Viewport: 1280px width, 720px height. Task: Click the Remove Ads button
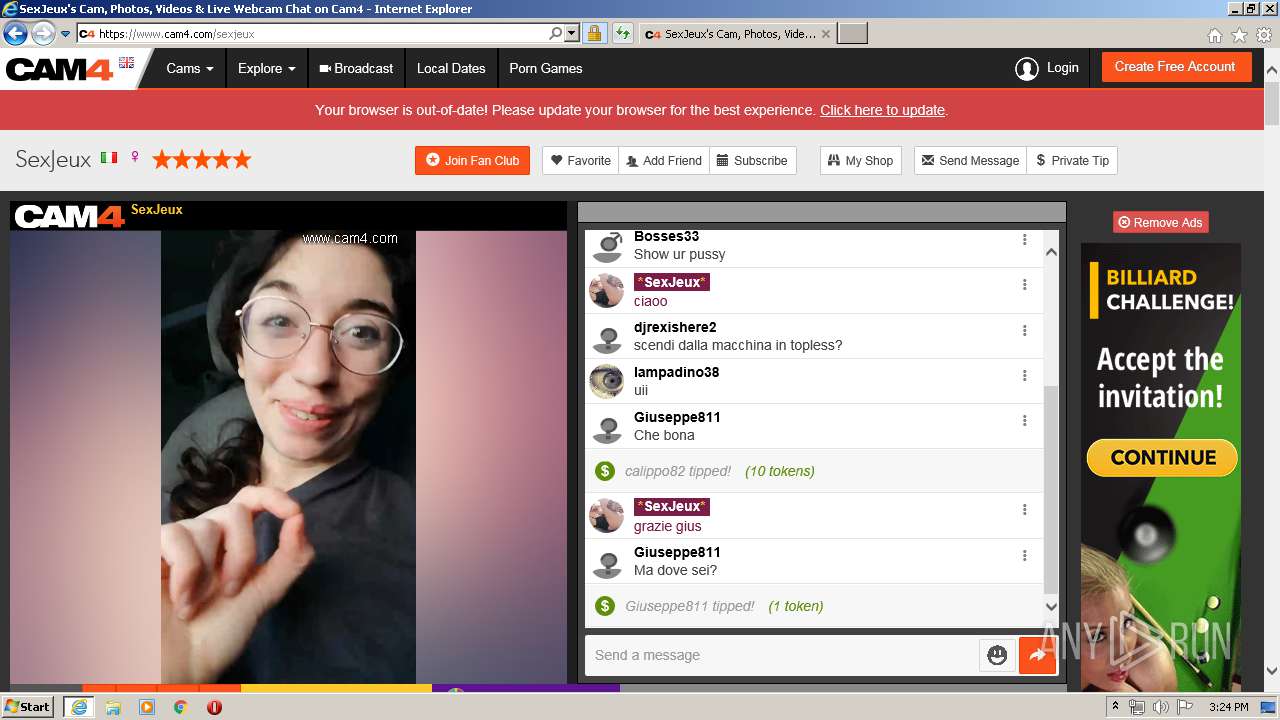click(x=1160, y=222)
